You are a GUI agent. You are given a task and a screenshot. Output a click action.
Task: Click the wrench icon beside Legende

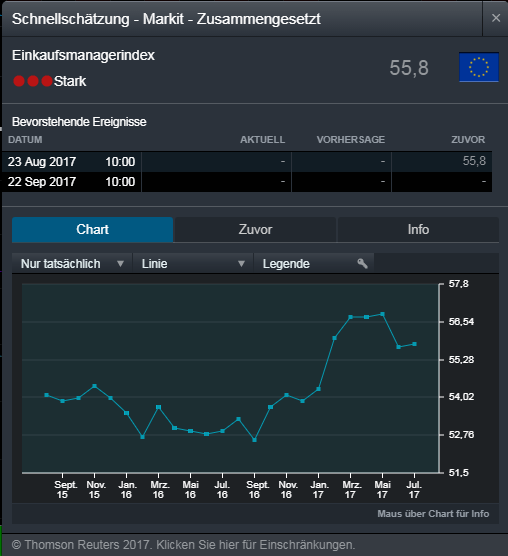click(362, 263)
